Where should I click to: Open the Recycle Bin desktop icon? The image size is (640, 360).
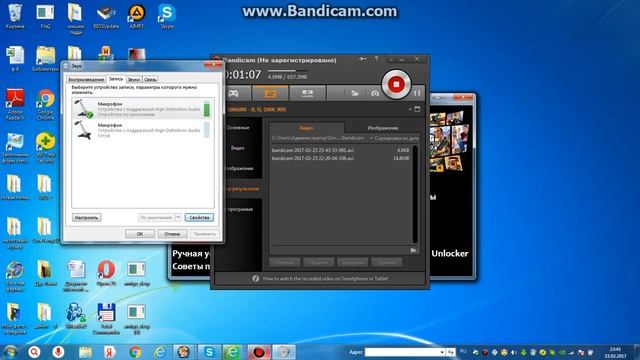point(15,16)
